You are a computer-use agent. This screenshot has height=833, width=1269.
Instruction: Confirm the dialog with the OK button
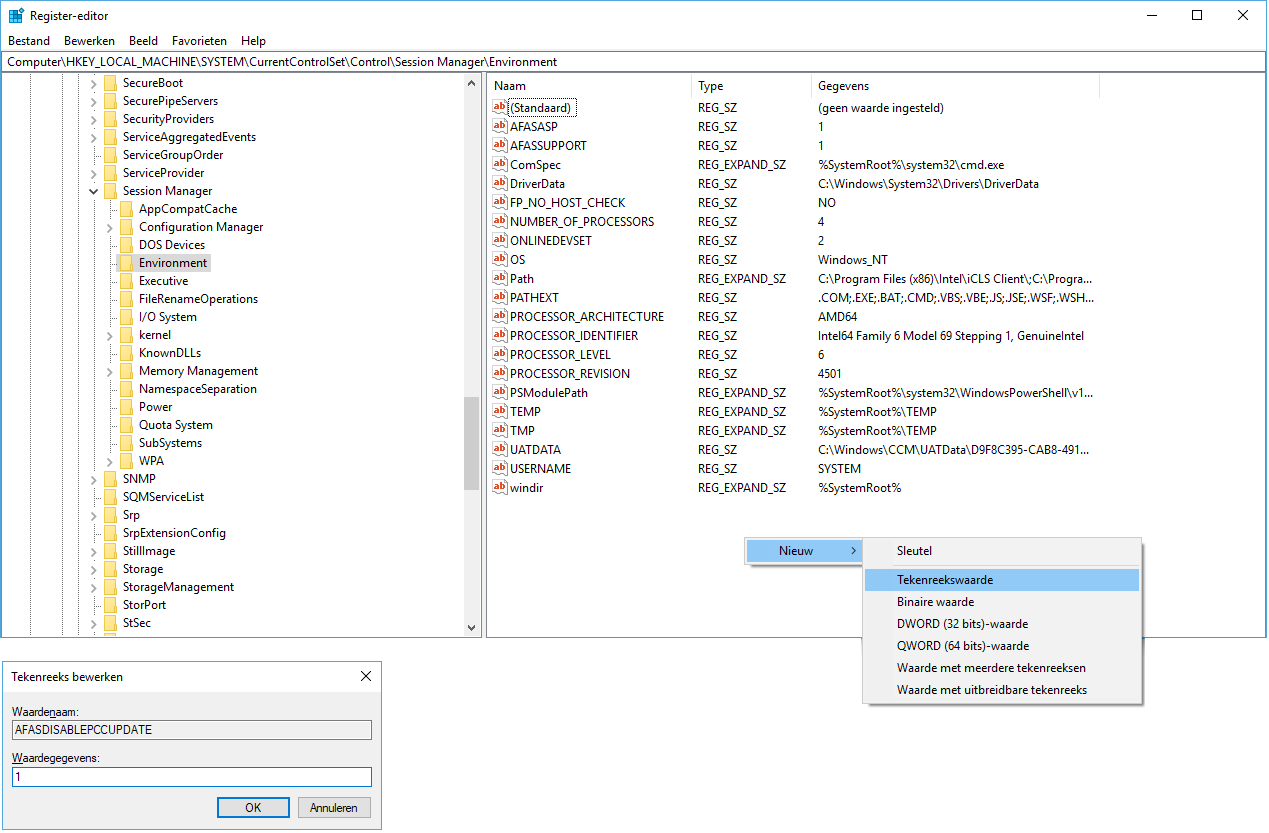point(253,807)
